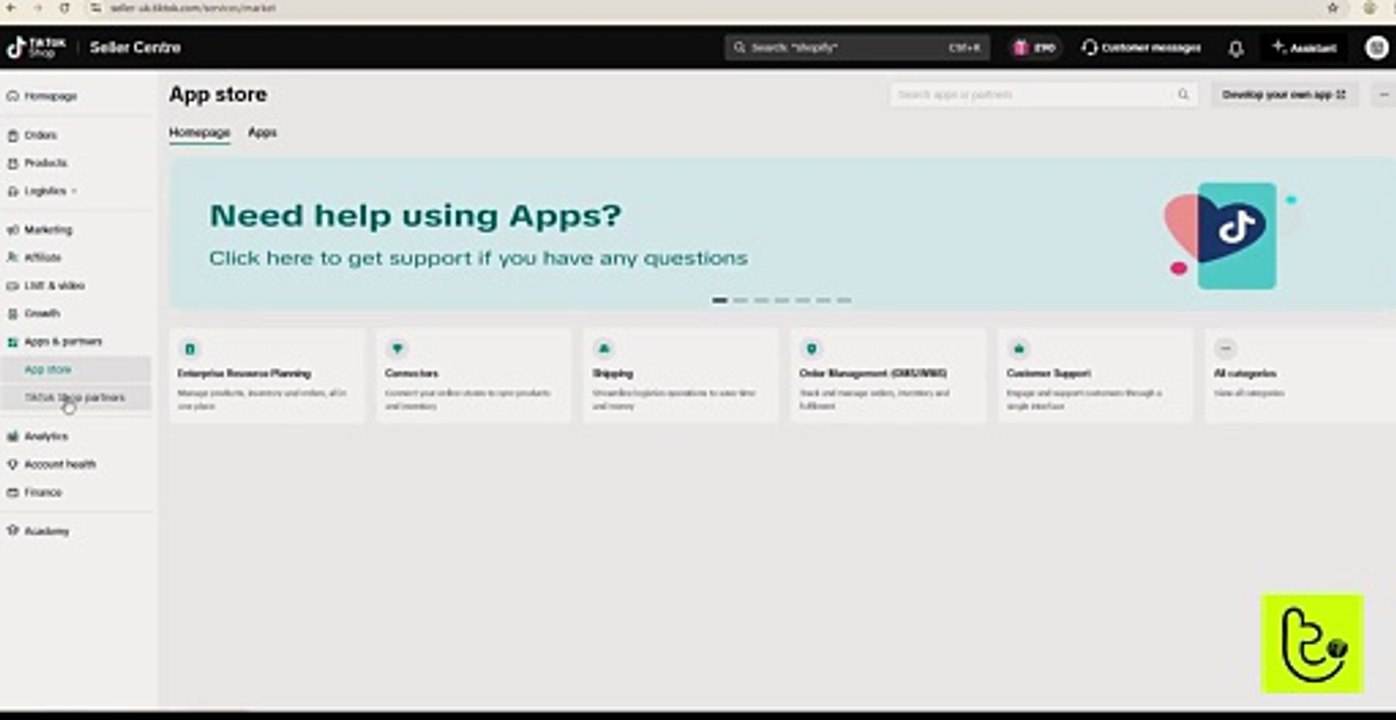Select TikTok Shop partners in sidebar
This screenshot has width=1396, height=720.
pos(77,398)
